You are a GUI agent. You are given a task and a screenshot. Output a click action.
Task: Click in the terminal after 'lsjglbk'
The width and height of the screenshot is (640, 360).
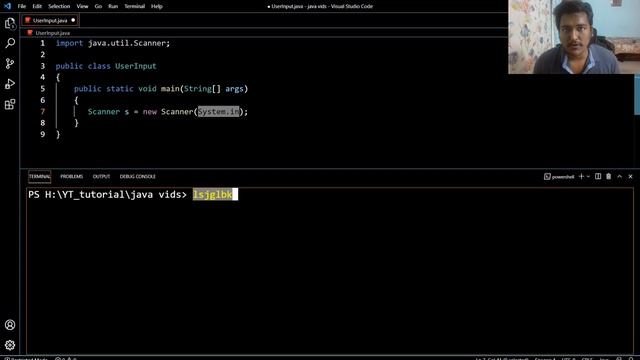coord(235,195)
